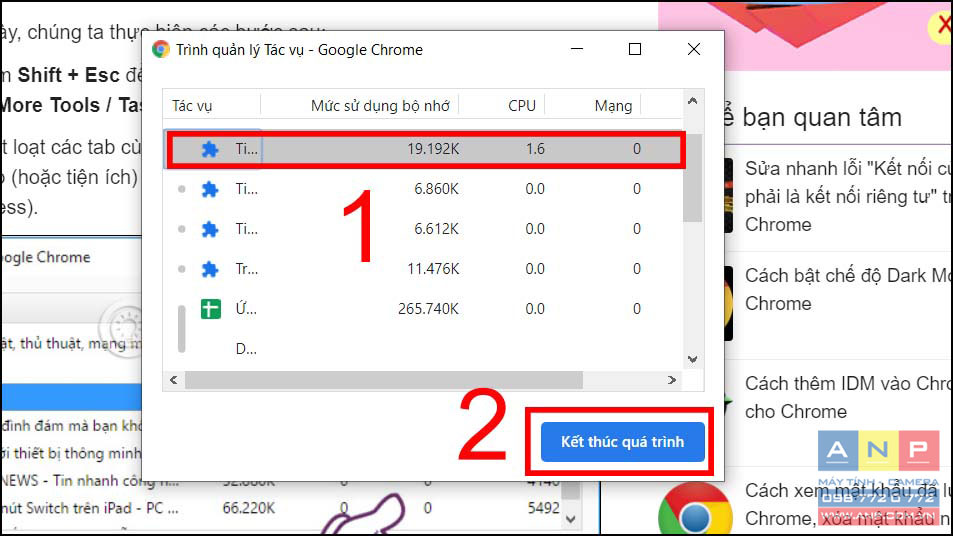Click the puzzle icon in the 19.192K row
Viewport: 953px width, 536px height.
210,149
